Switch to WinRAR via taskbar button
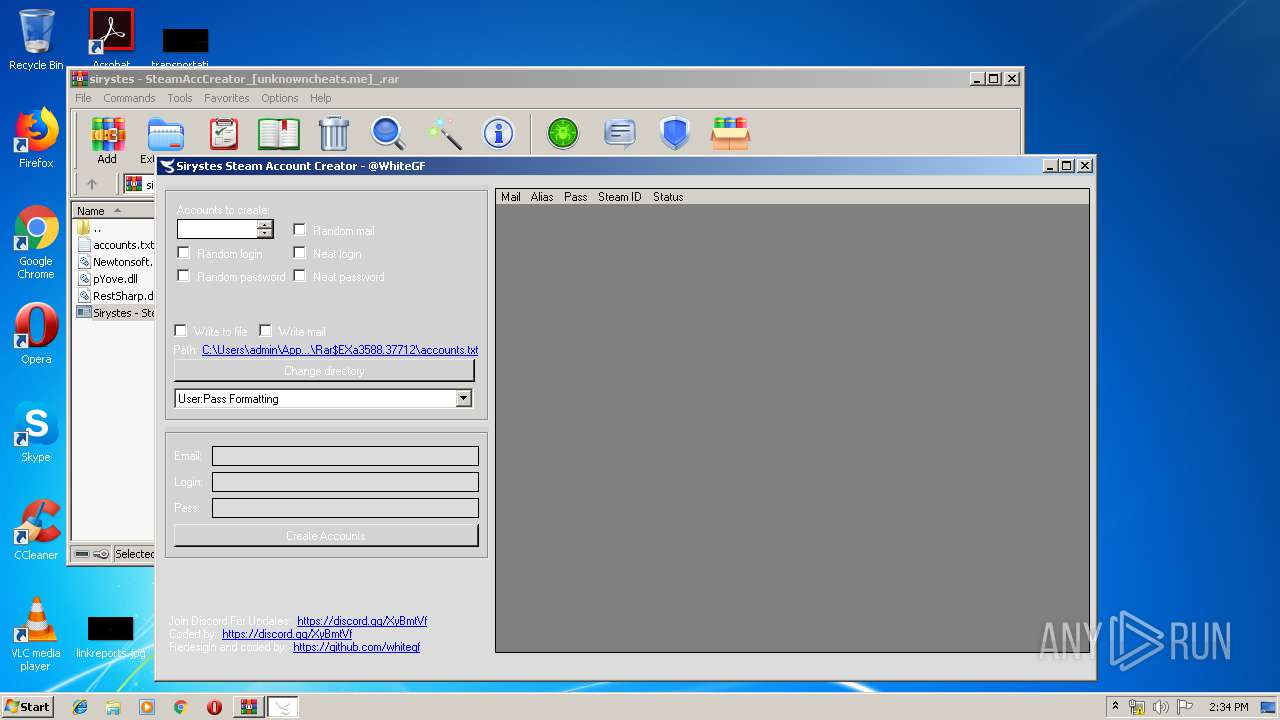This screenshot has width=1280, height=720. (248, 707)
